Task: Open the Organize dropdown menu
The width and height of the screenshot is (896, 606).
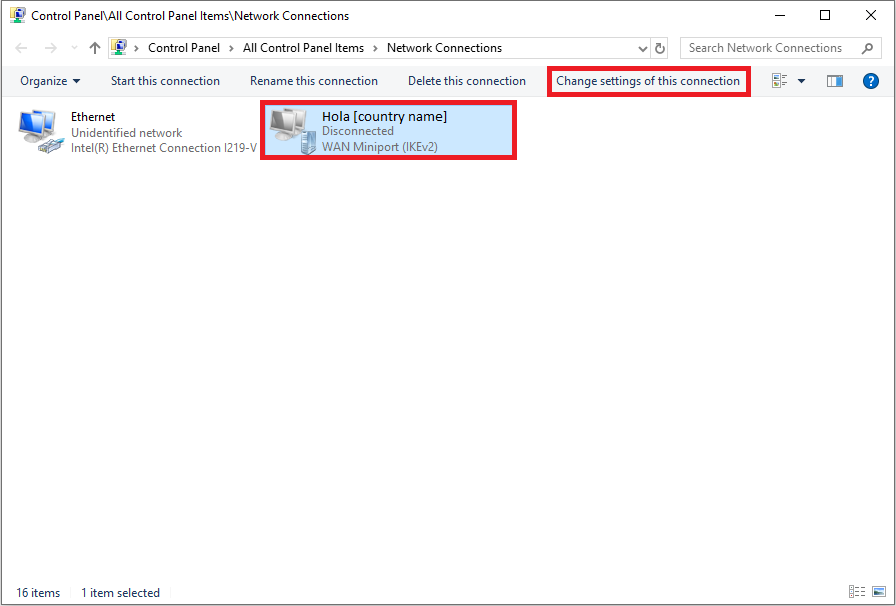Action: [50, 81]
